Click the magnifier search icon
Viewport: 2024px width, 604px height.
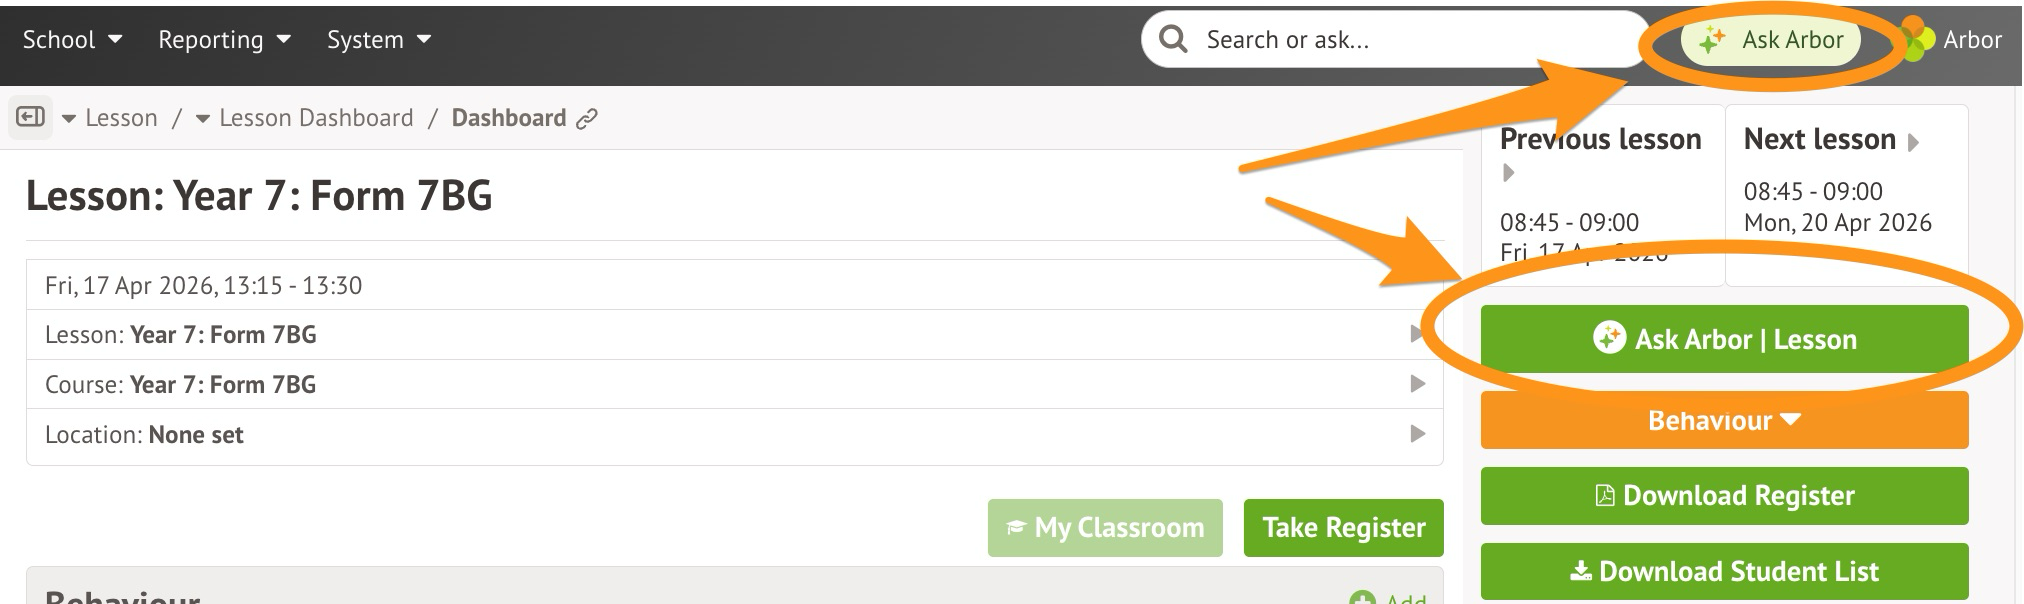(1173, 40)
